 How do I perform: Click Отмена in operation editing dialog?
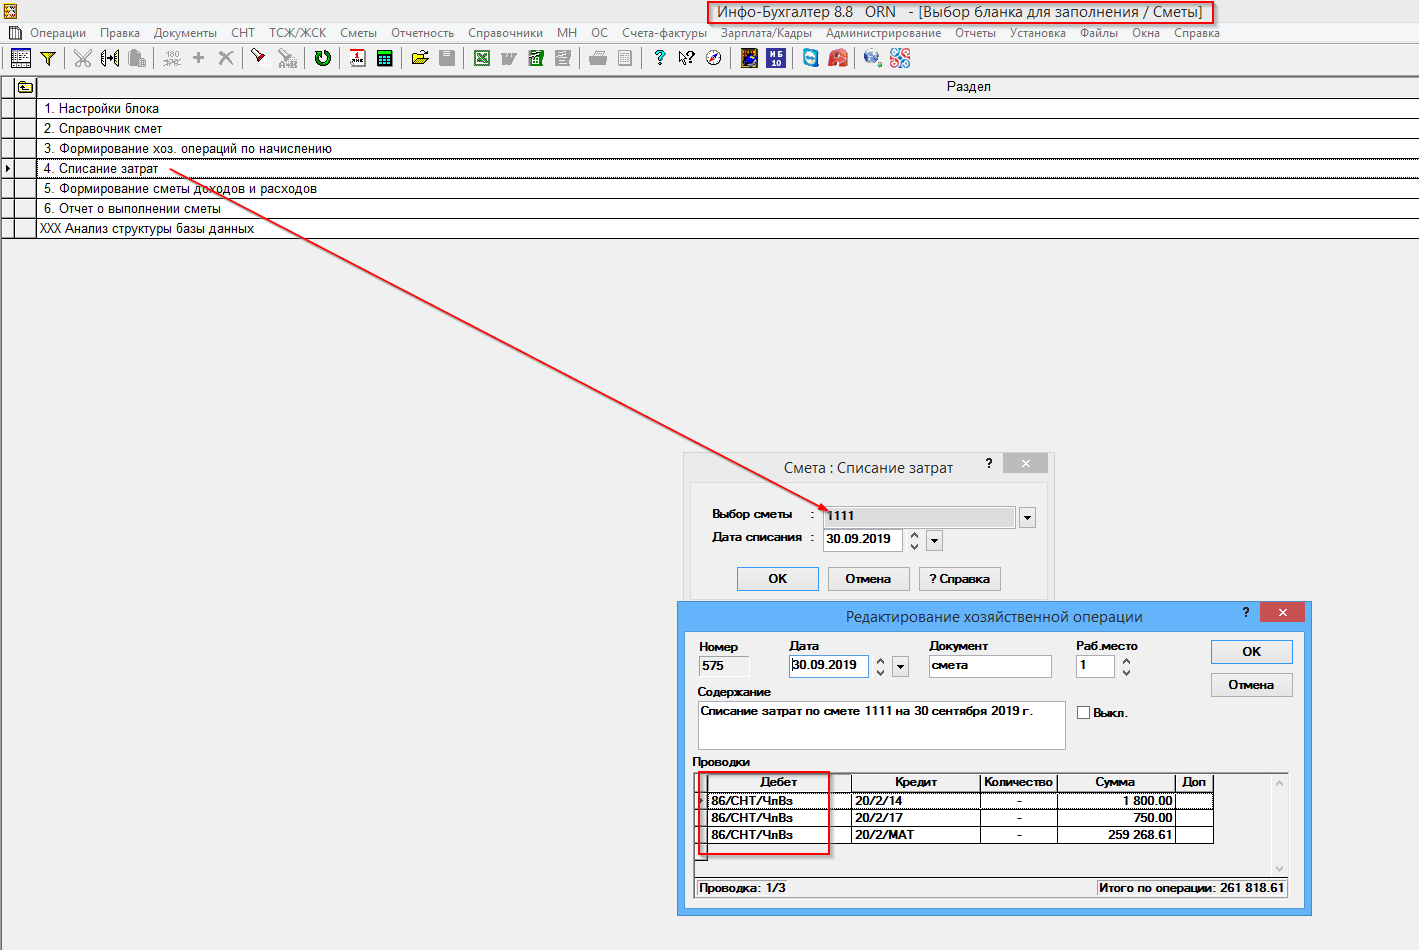tap(1251, 685)
